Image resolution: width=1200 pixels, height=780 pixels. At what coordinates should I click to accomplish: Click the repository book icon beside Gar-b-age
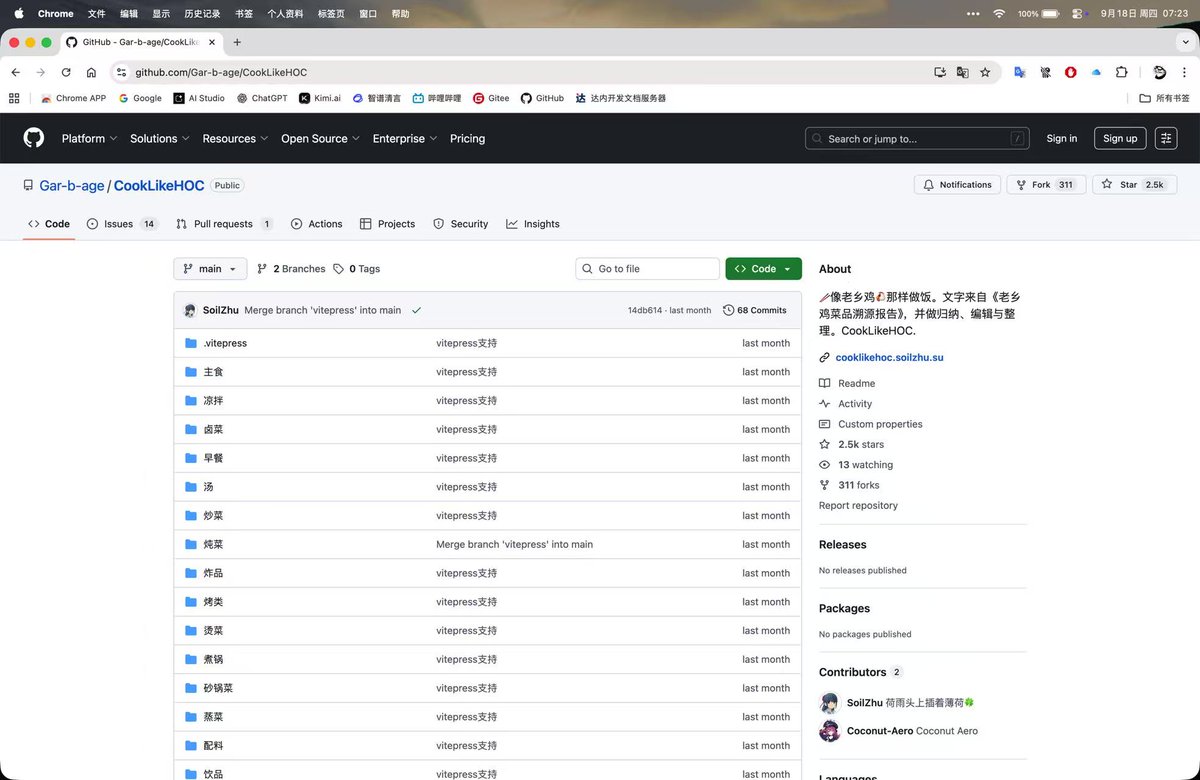pyautogui.click(x=27, y=184)
